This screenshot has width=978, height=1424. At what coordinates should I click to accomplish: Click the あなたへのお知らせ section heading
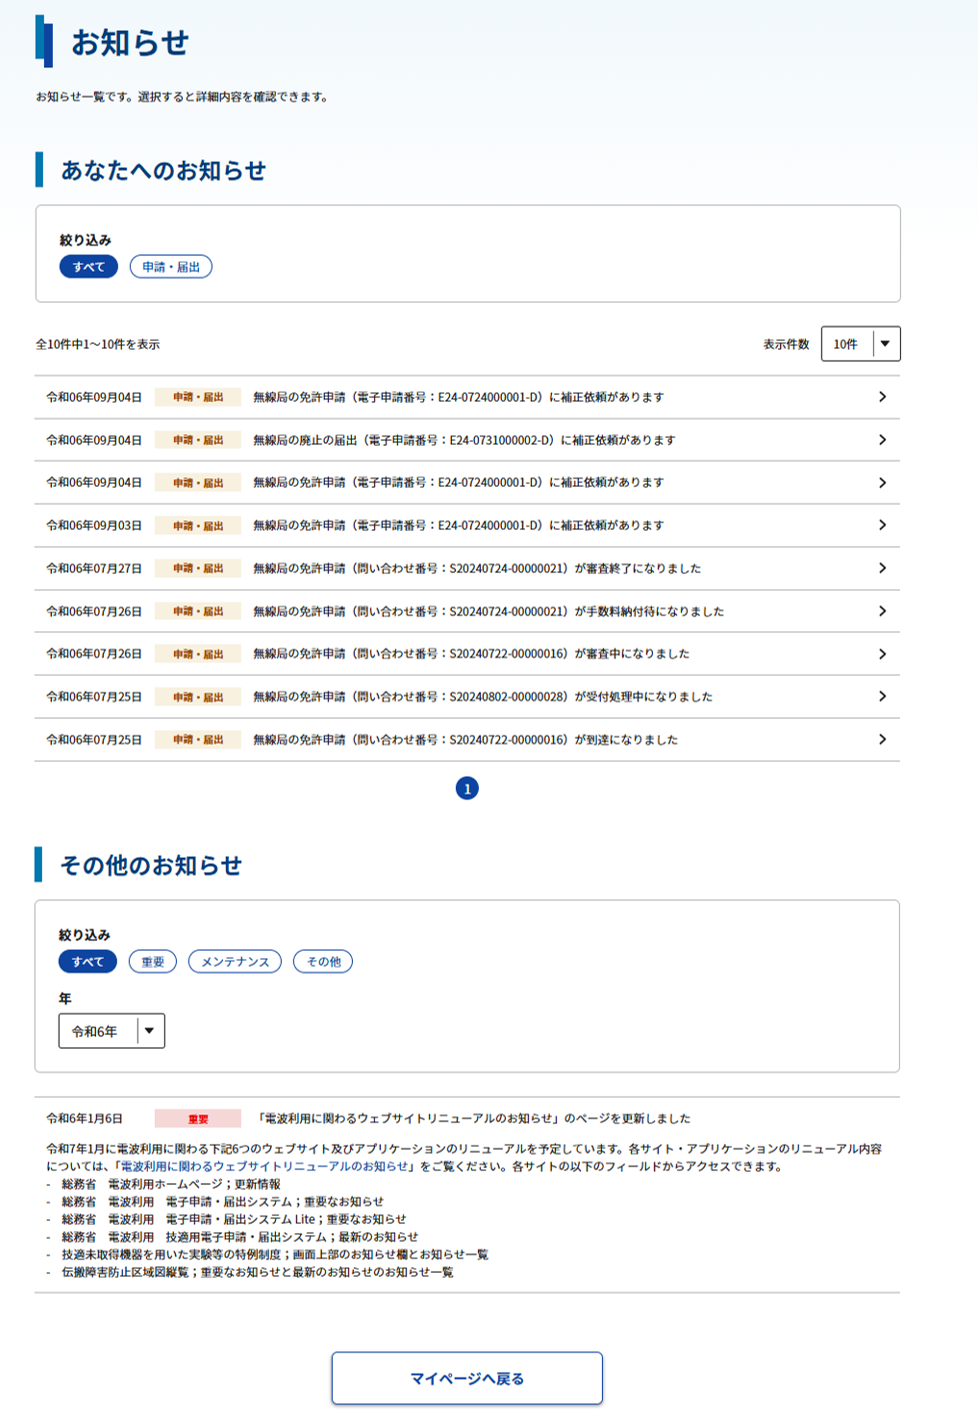click(163, 171)
